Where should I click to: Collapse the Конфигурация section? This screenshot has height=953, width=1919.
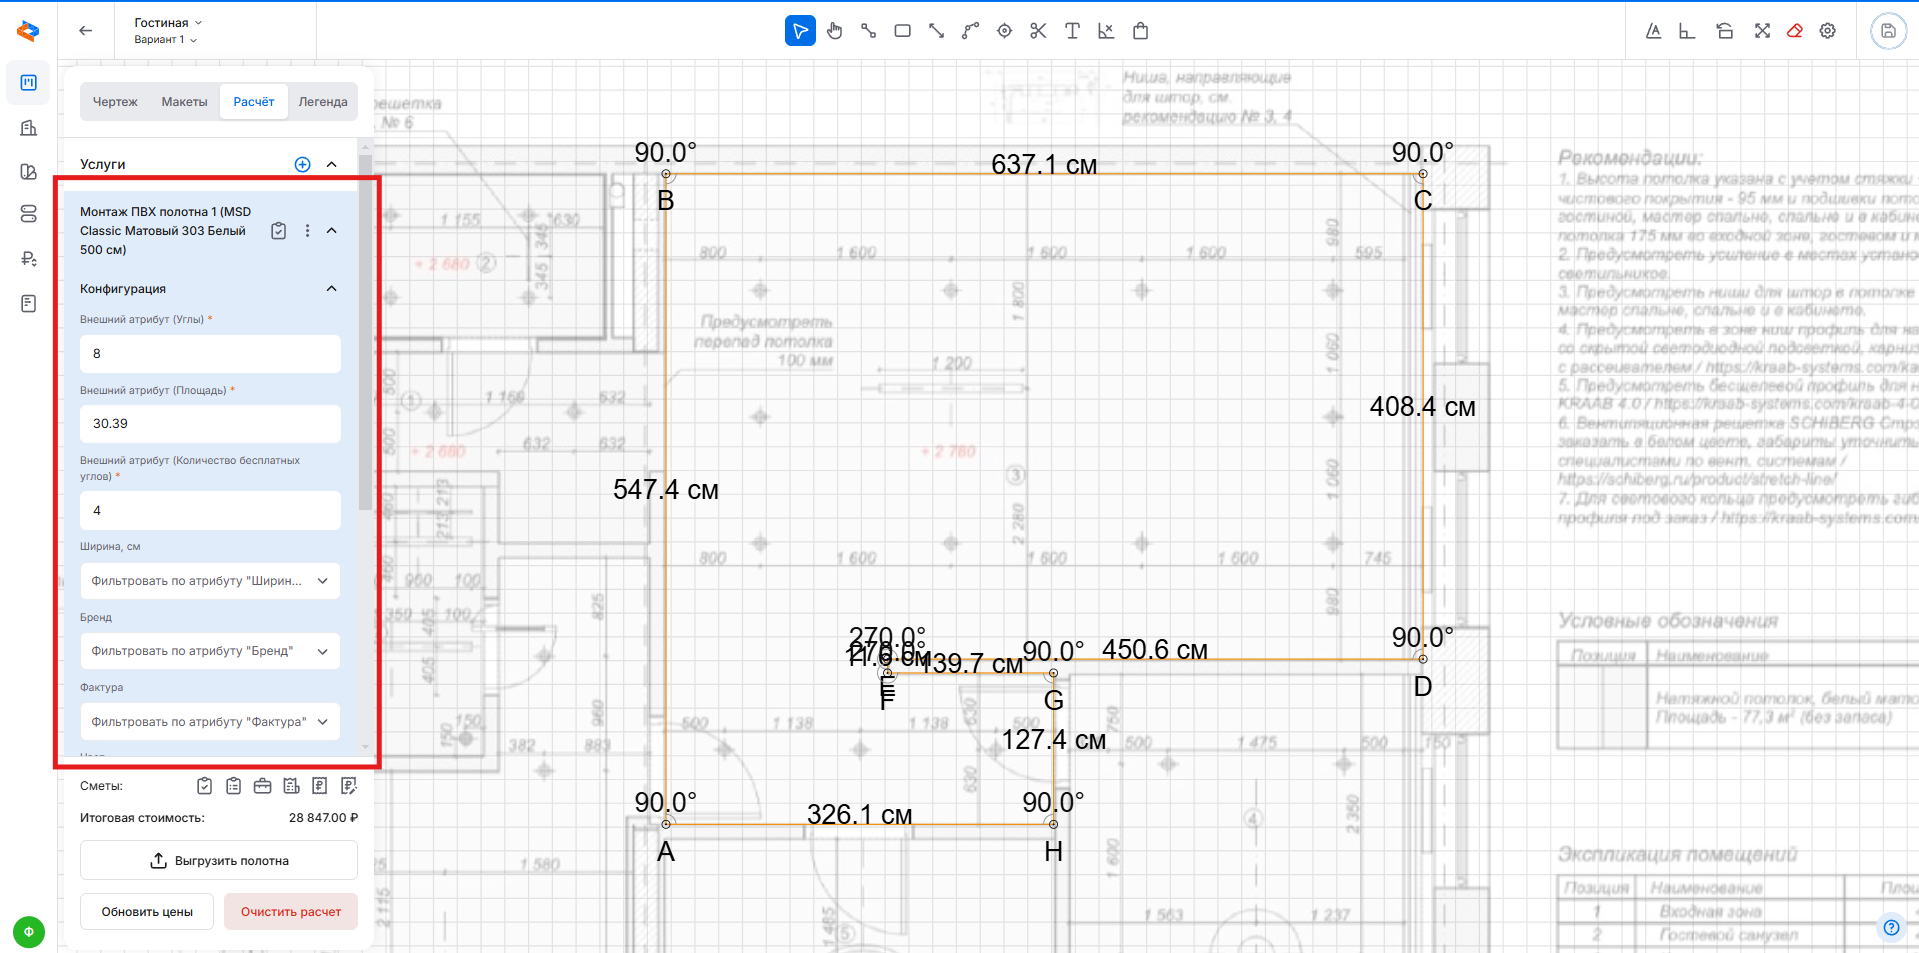pos(332,289)
